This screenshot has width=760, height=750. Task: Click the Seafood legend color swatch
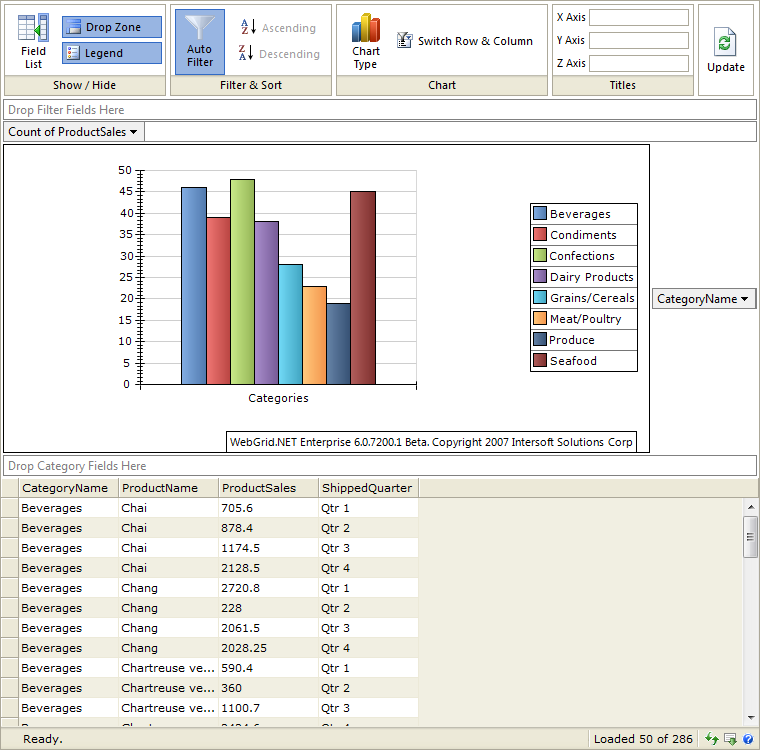point(540,361)
